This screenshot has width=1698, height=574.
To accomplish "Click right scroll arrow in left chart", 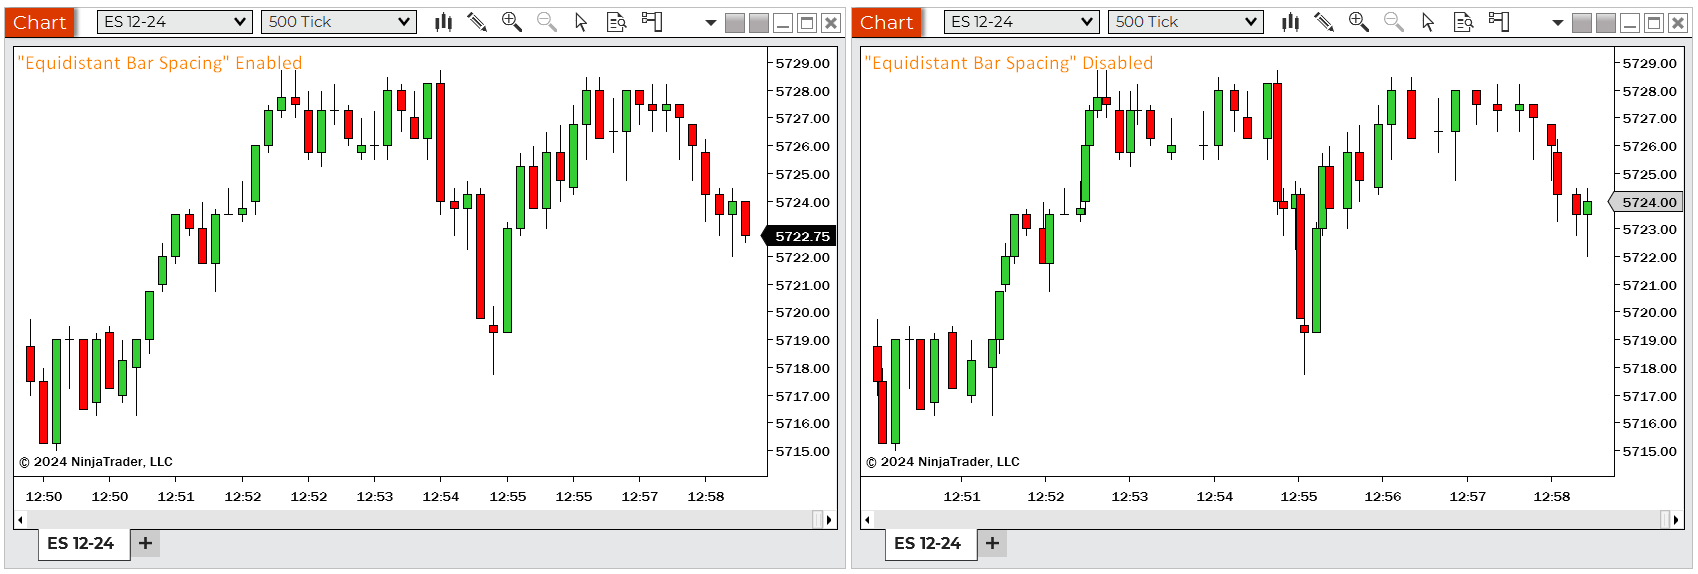I will point(829,520).
